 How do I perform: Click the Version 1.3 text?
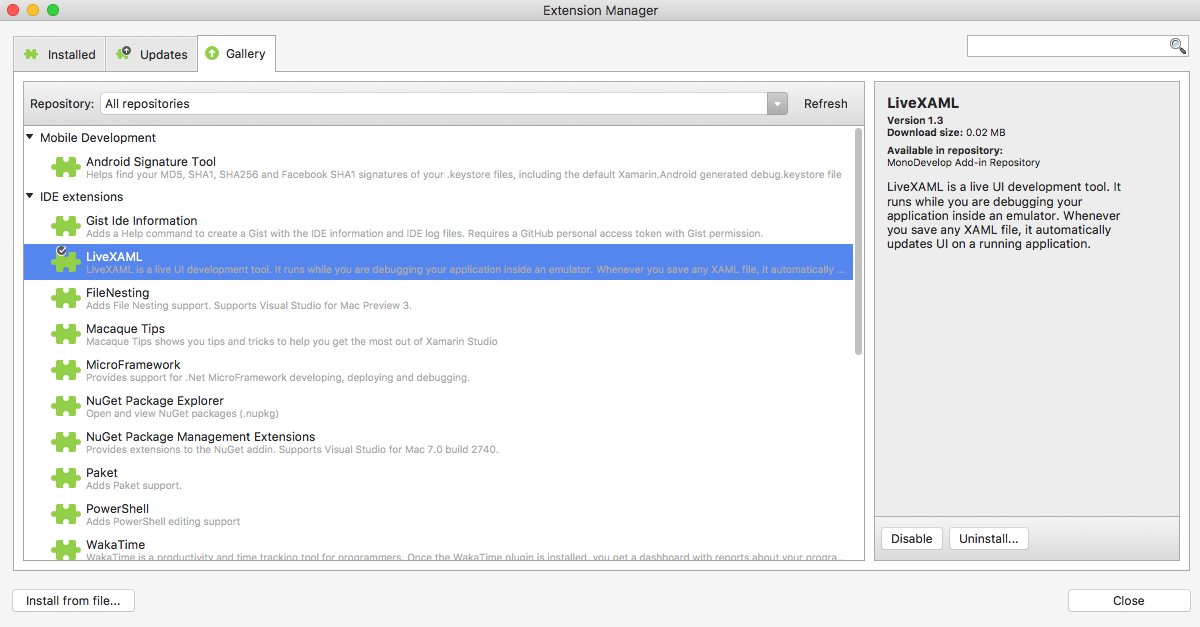coord(915,120)
